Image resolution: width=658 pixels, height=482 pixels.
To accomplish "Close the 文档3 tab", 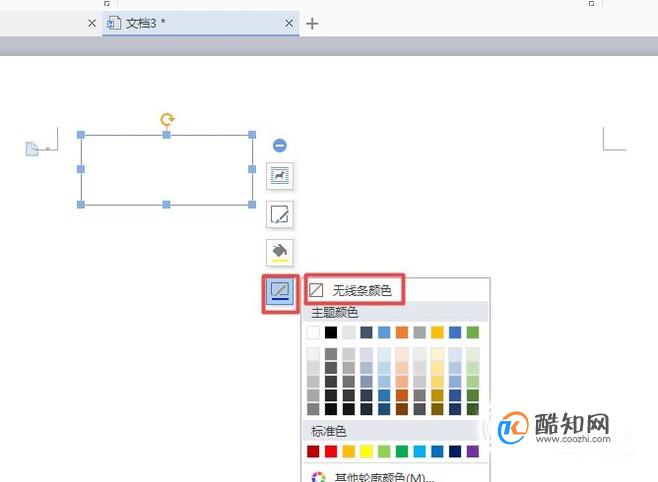I will pos(289,23).
